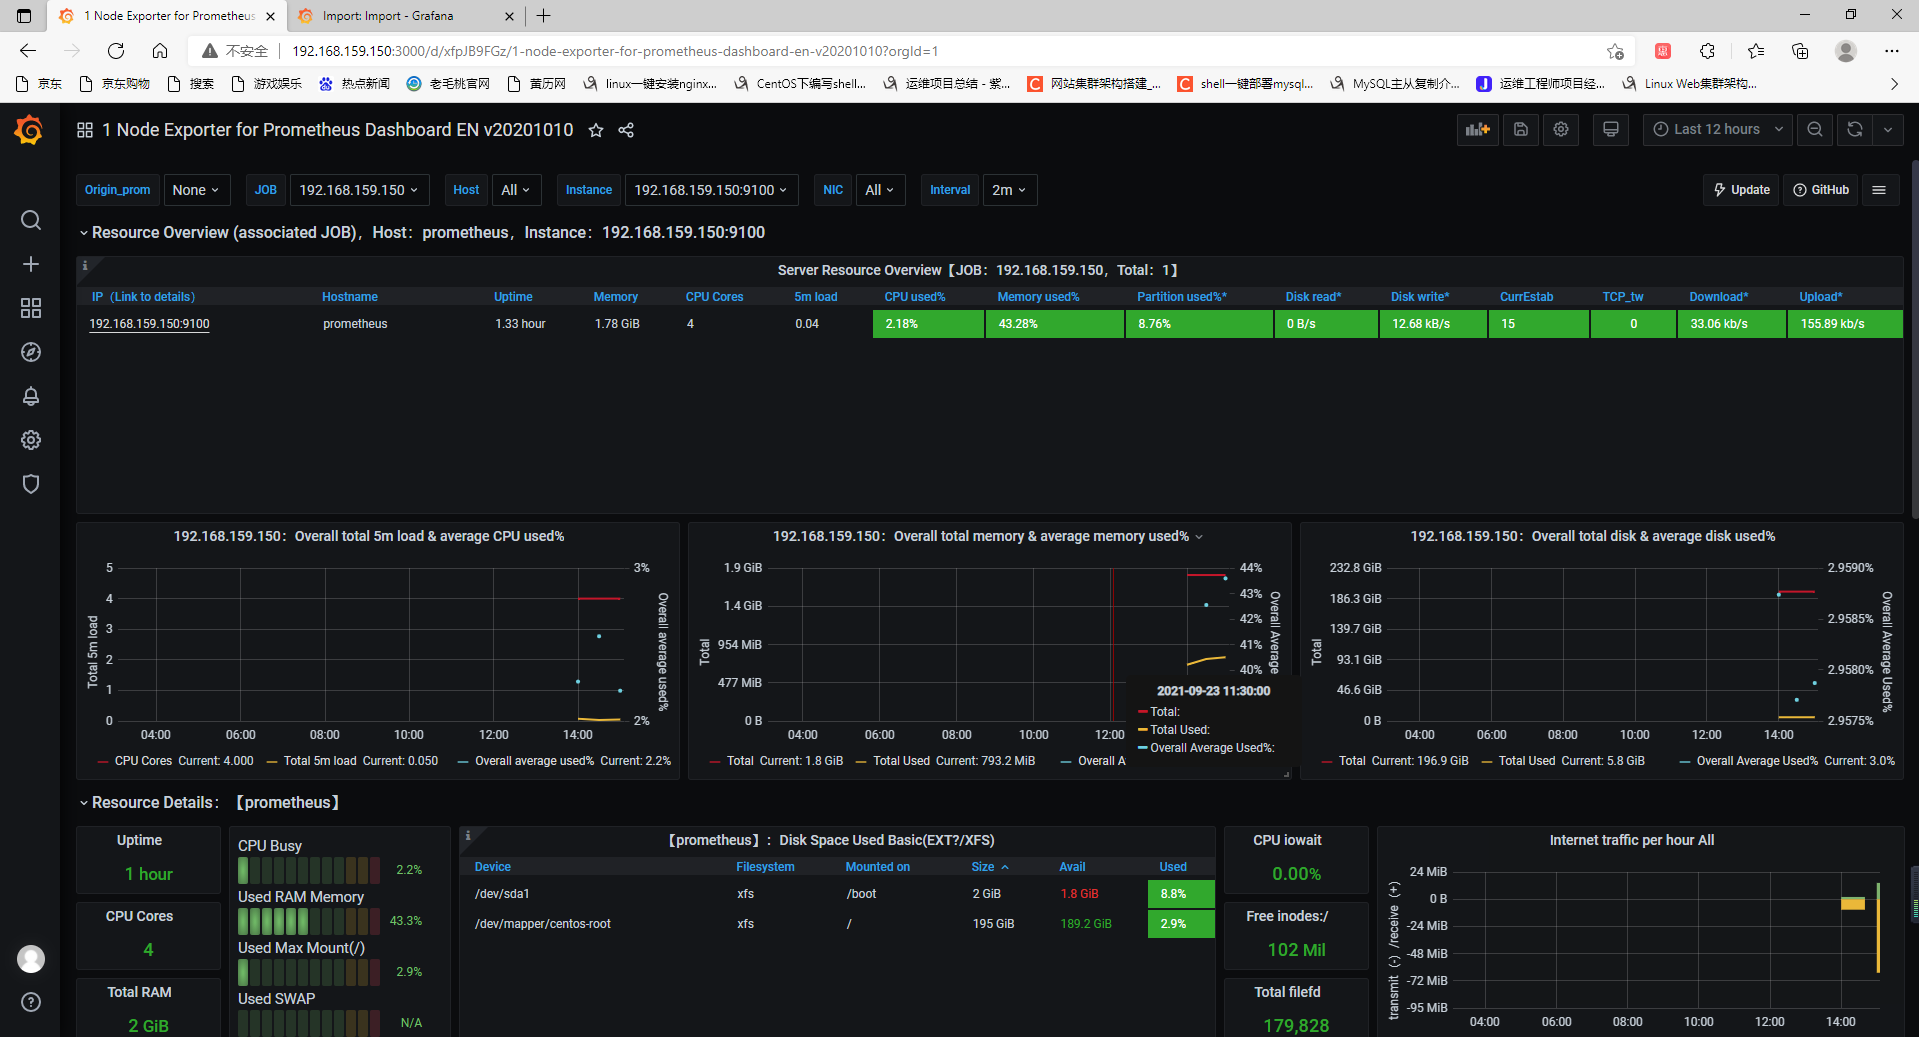Open the user avatar in sidebar
Image resolution: width=1919 pixels, height=1037 pixels.
[31, 959]
